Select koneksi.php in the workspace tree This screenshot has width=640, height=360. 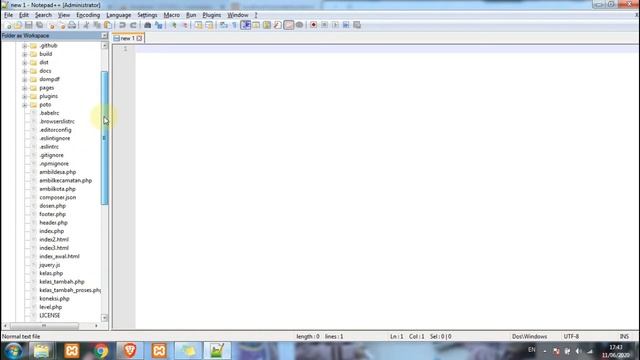[x=54, y=299]
